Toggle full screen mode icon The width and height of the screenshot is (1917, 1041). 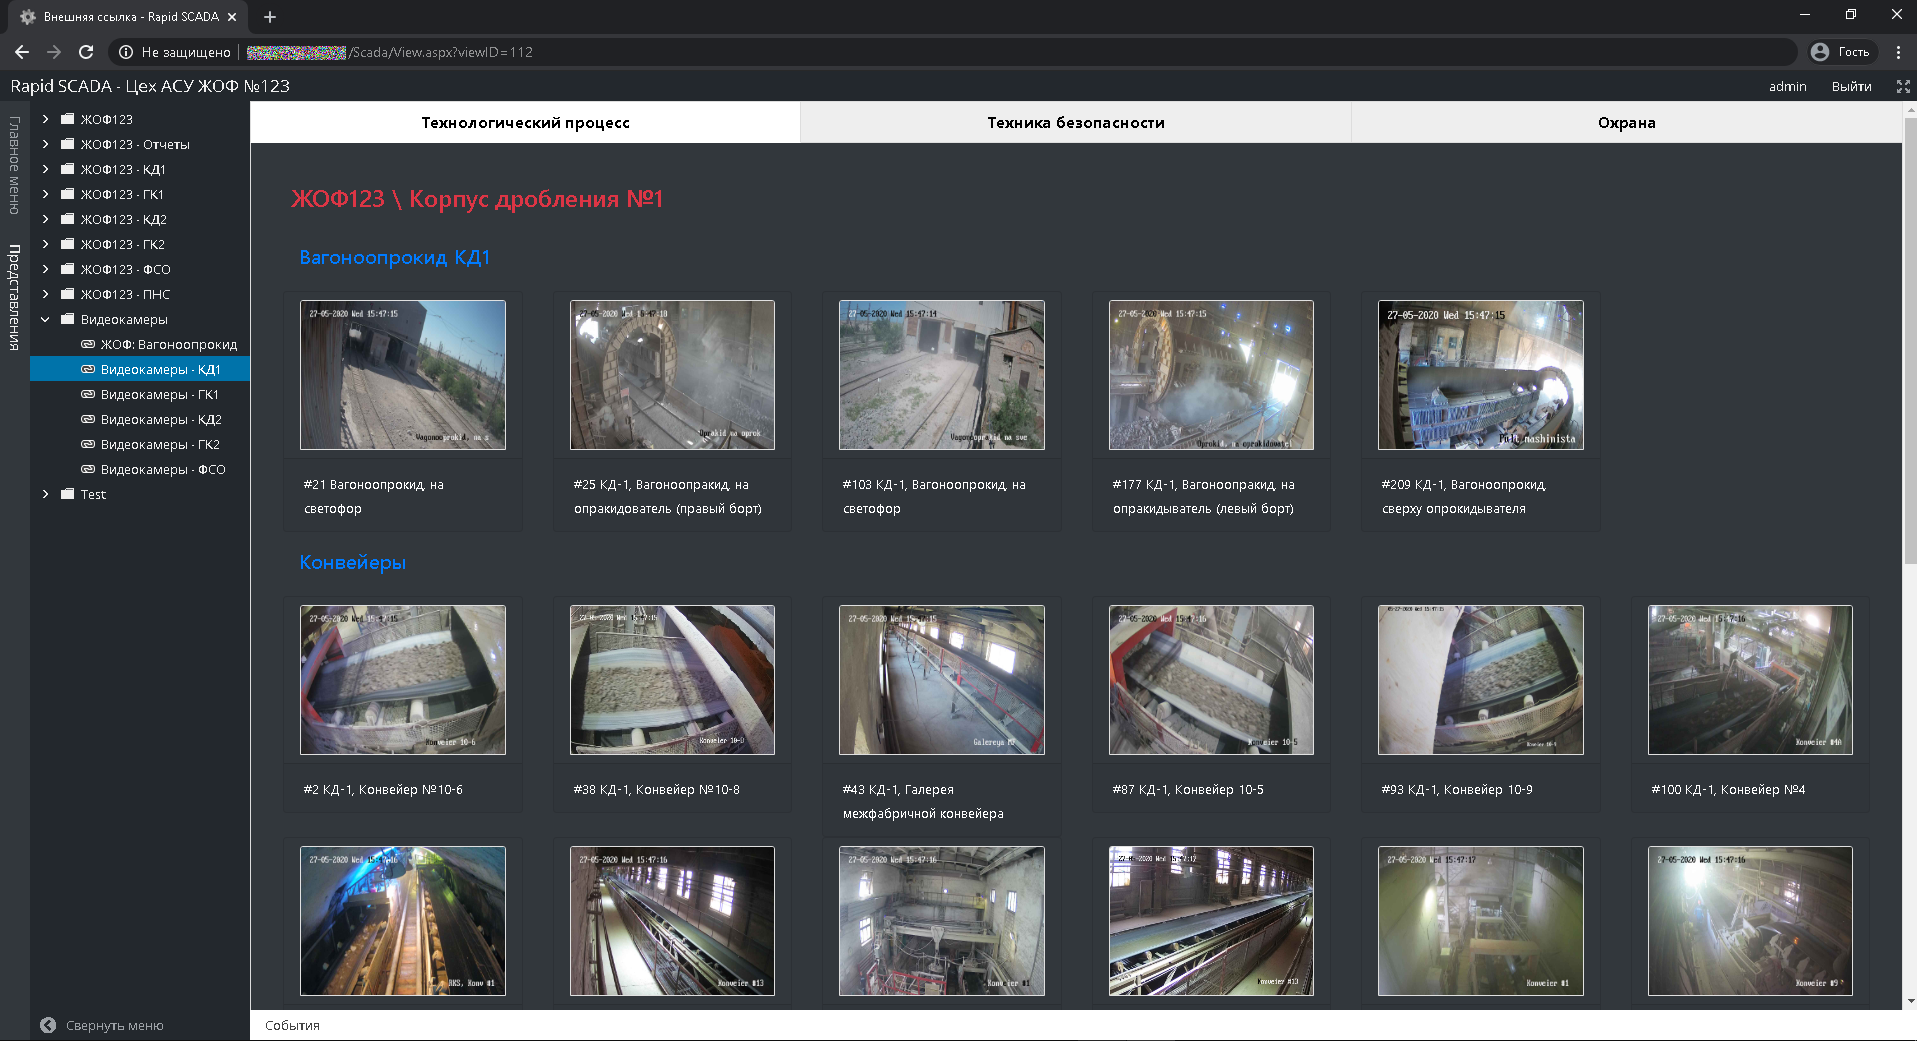1903,87
